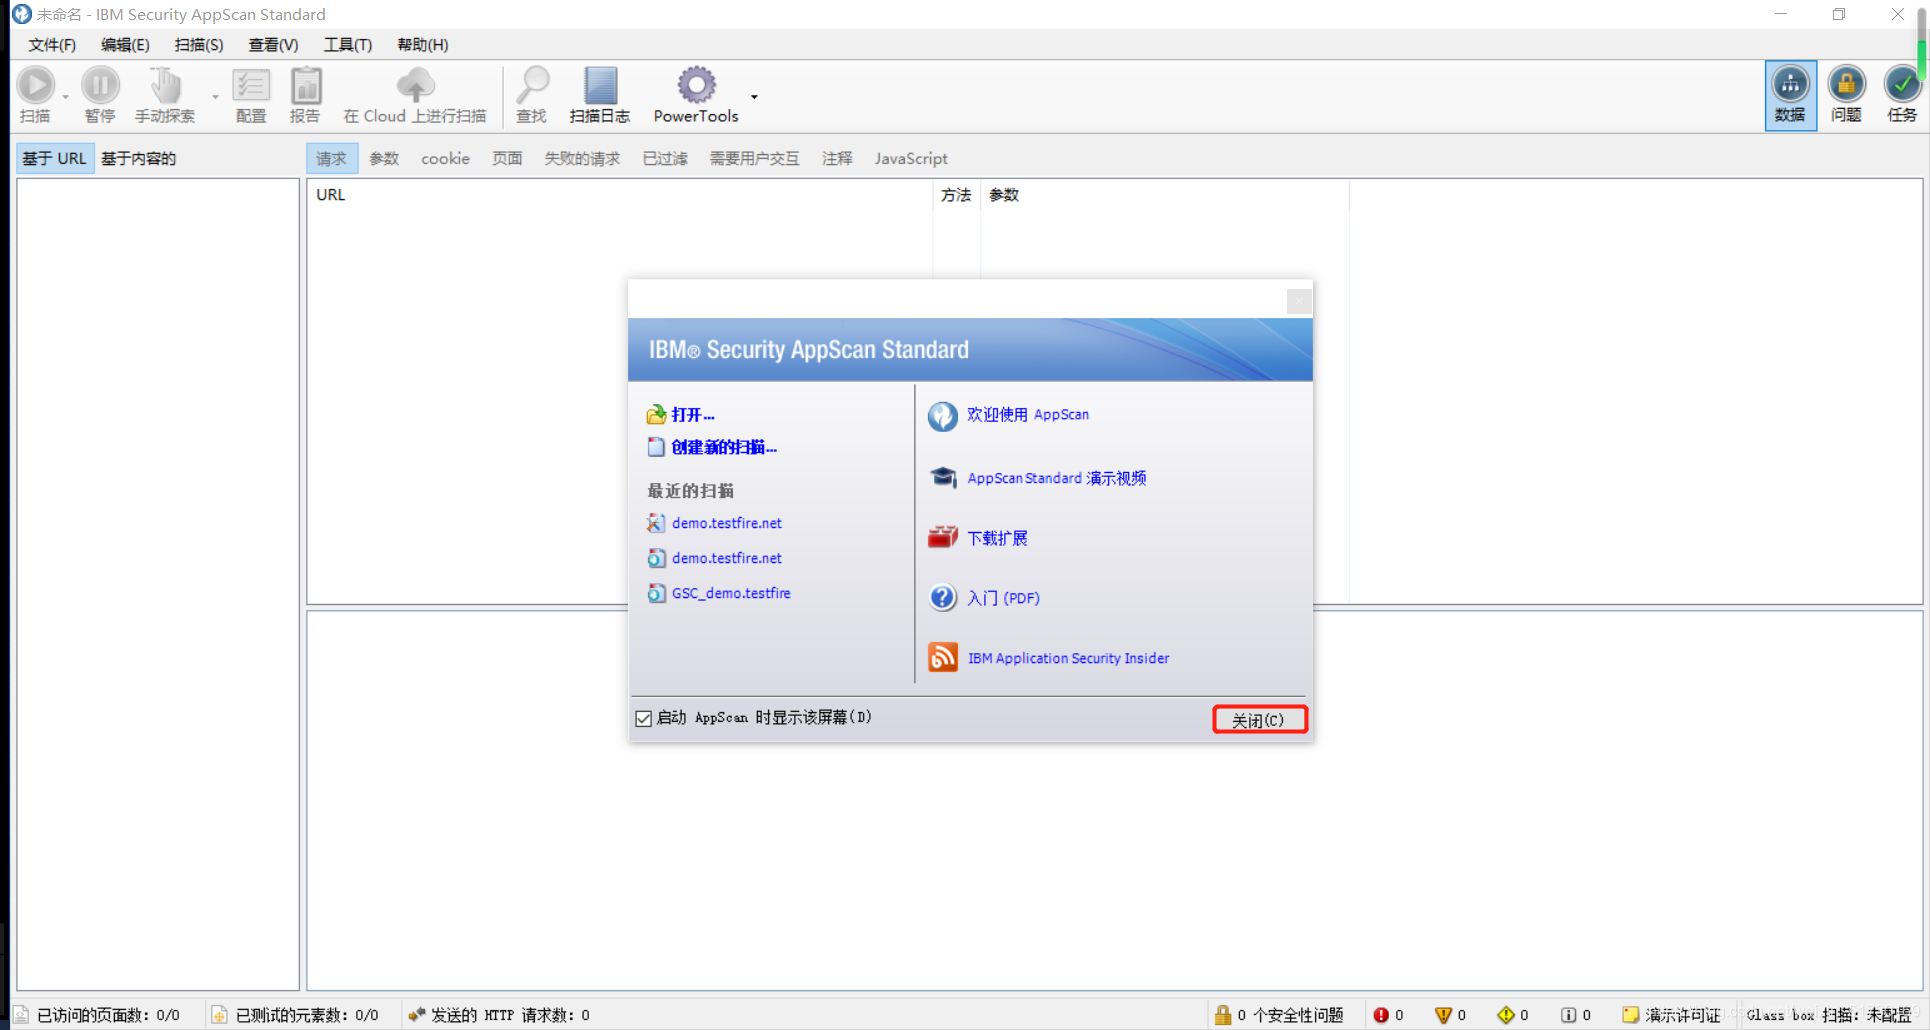Switch to the Parameters (参数) tab
This screenshot has height=1030, width=1930.
point(384,158)
